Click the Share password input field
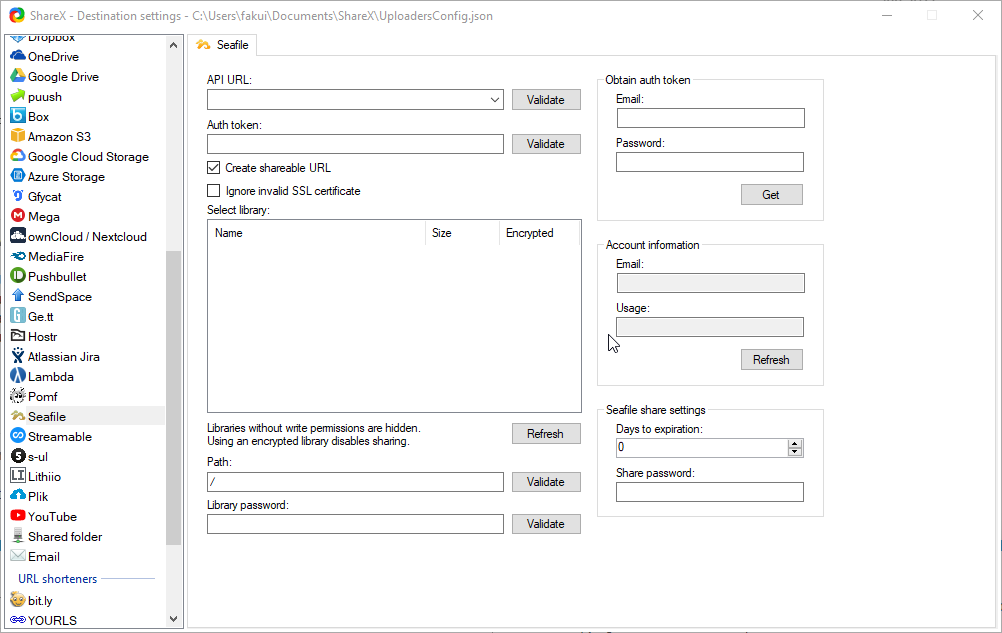This screenshot has width=1002, height=633. pos(709,492)
